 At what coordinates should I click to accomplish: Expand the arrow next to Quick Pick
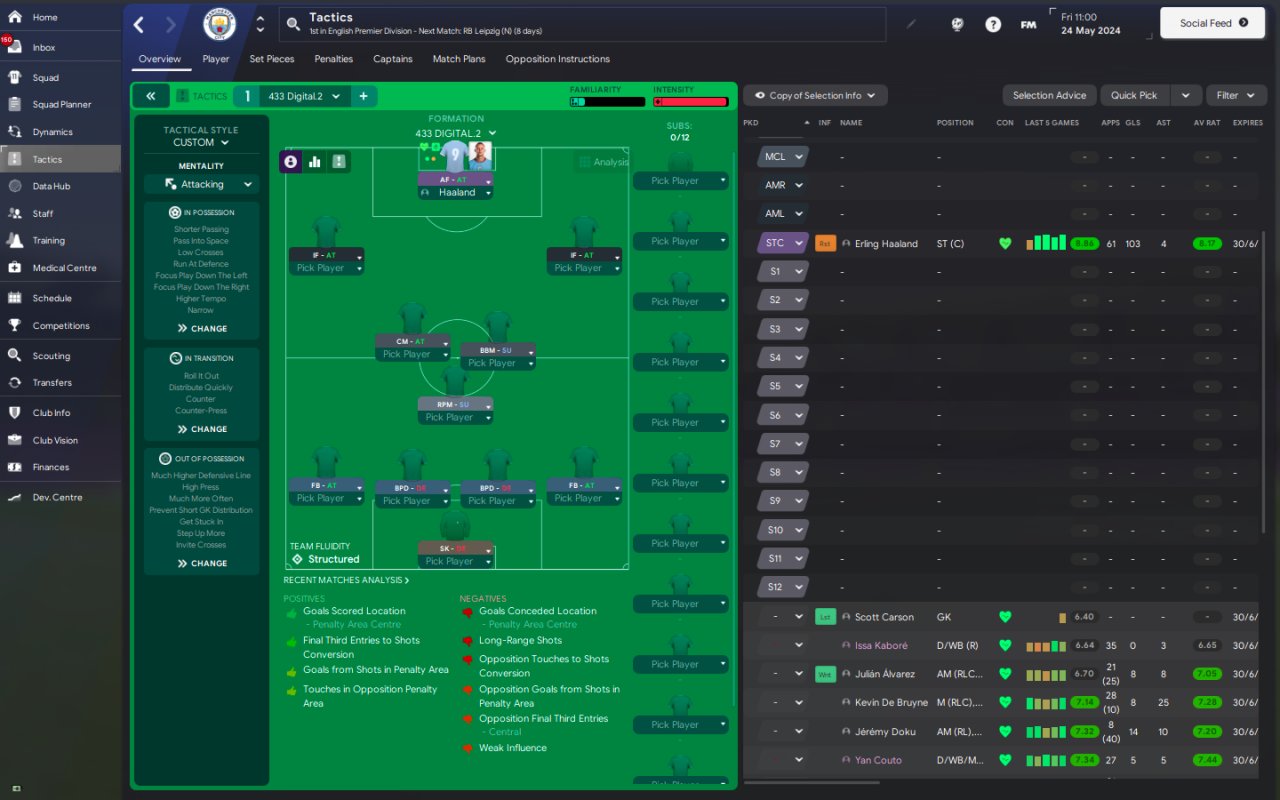click(1185, 95)
